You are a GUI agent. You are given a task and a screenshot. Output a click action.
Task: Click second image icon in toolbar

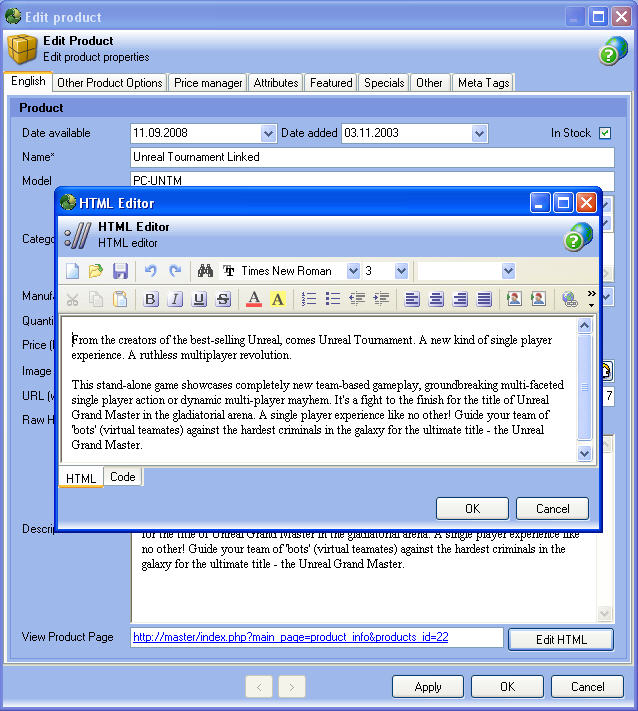(x=538, y=299)
